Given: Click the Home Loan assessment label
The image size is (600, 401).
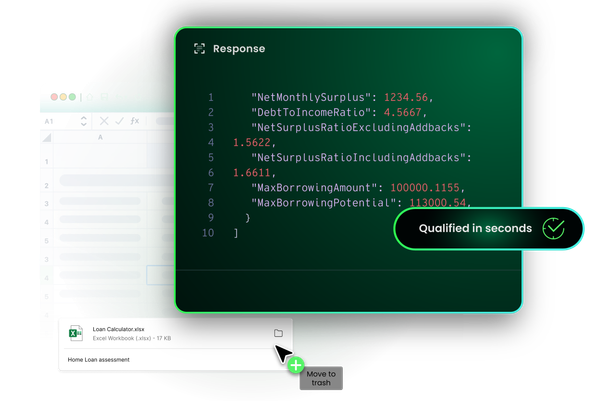Looking at the screenshot, I should [x=98, y=360].
